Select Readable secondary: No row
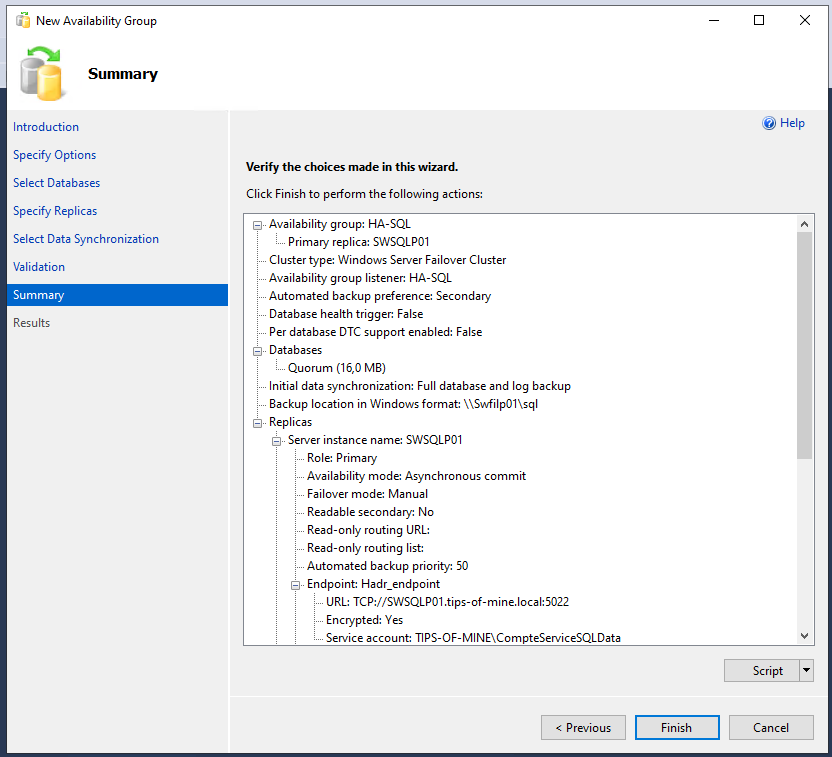Image resolution: width=832 pixels, height=757 pixels. pos(370,512)
